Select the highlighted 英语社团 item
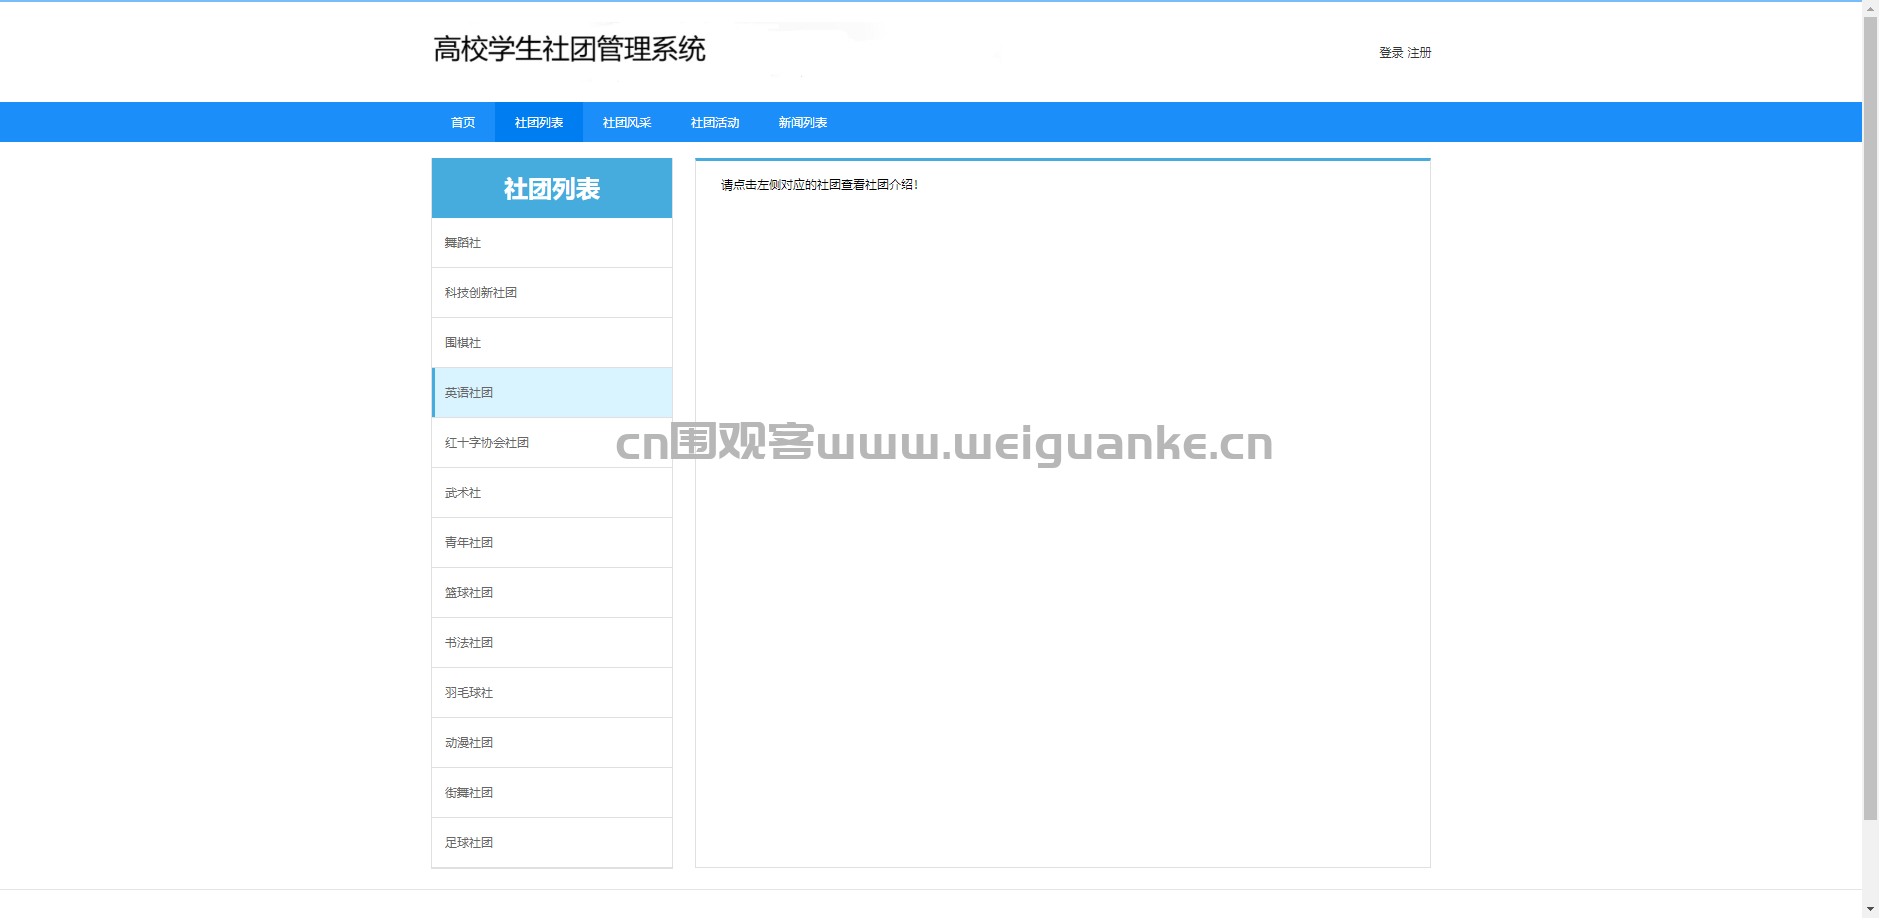This screenshot has height=918, width=1879. (552, 393)
